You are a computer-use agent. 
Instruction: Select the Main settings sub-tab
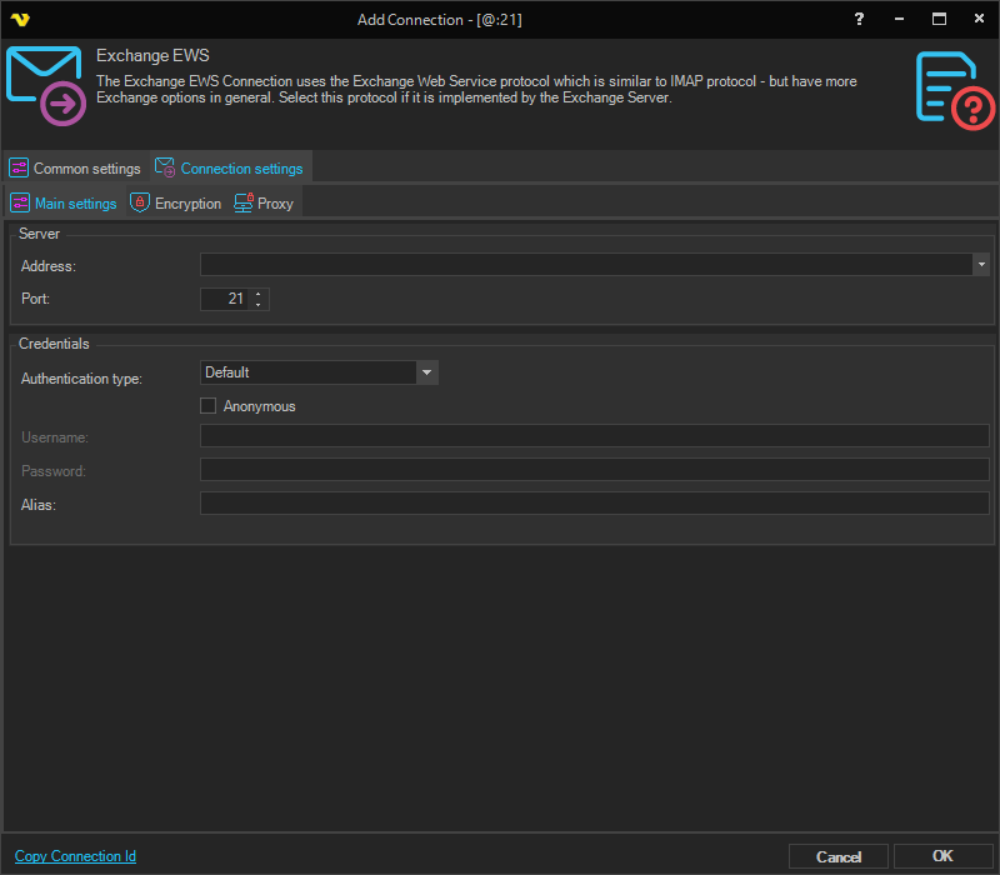pyautogui.click(x=64, y=203)
